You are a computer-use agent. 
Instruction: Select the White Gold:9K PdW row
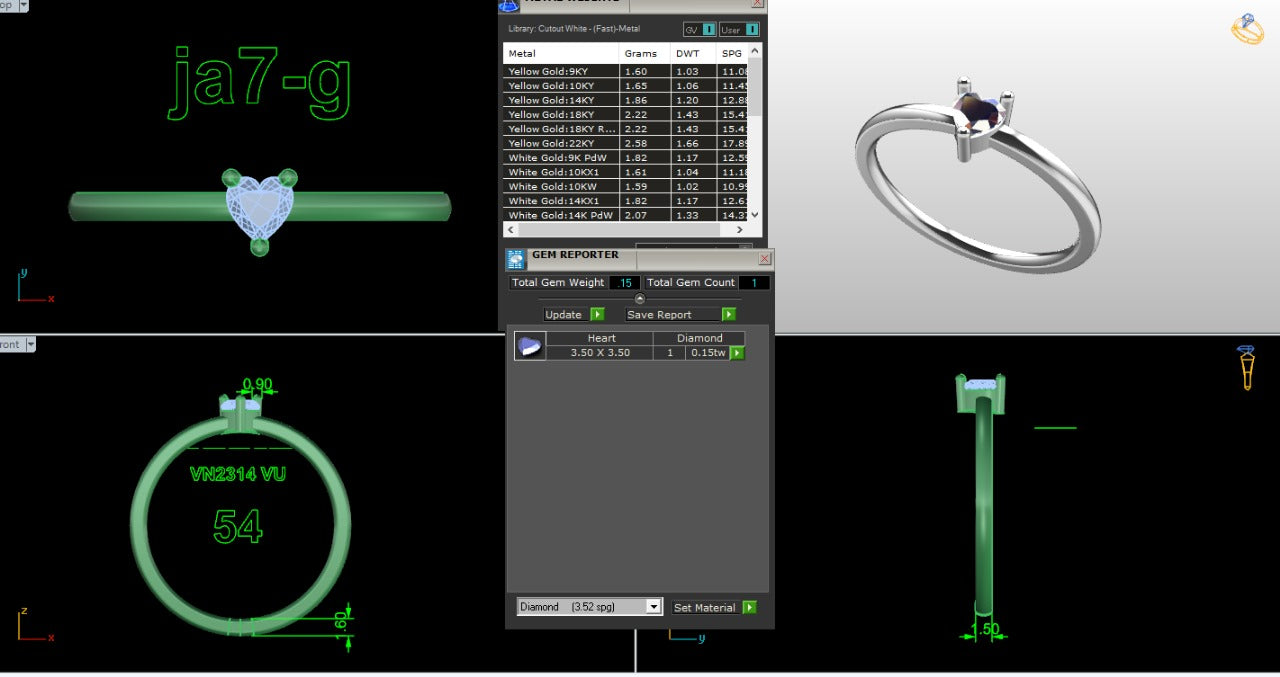(625, 158)
